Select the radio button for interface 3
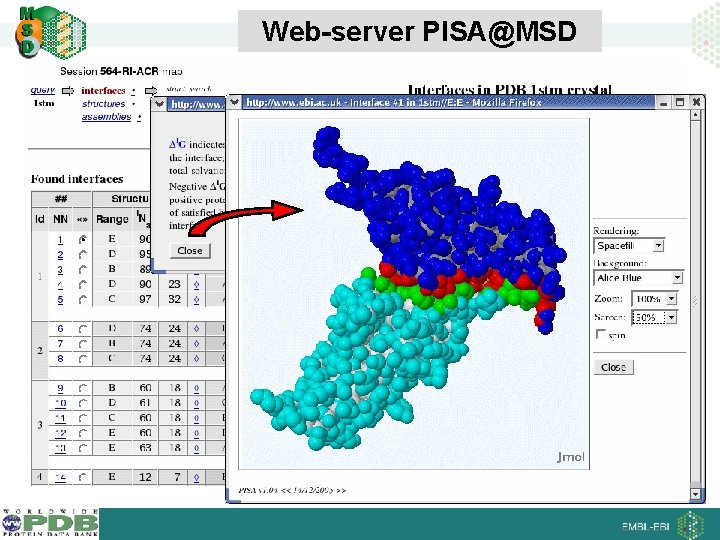Image resolution: width=720 pixels, height=540 pixels. tap(83, 270)
